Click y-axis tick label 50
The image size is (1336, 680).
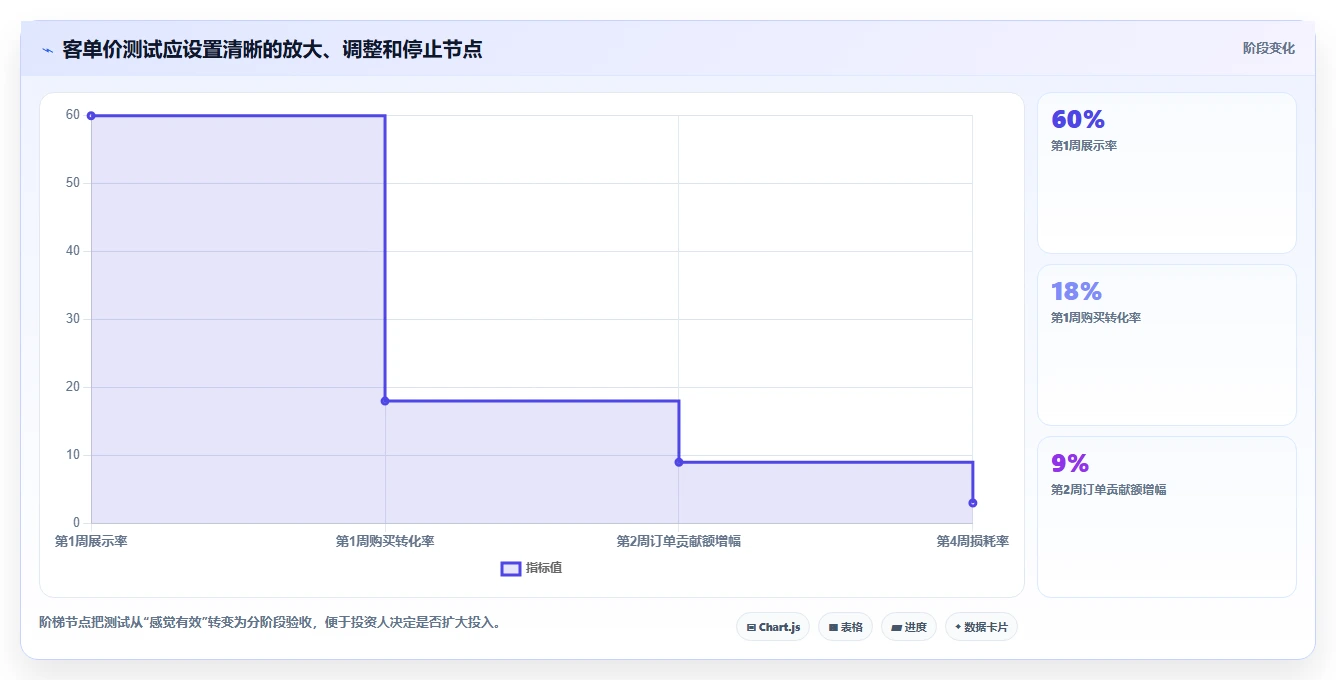click(73, 183)
